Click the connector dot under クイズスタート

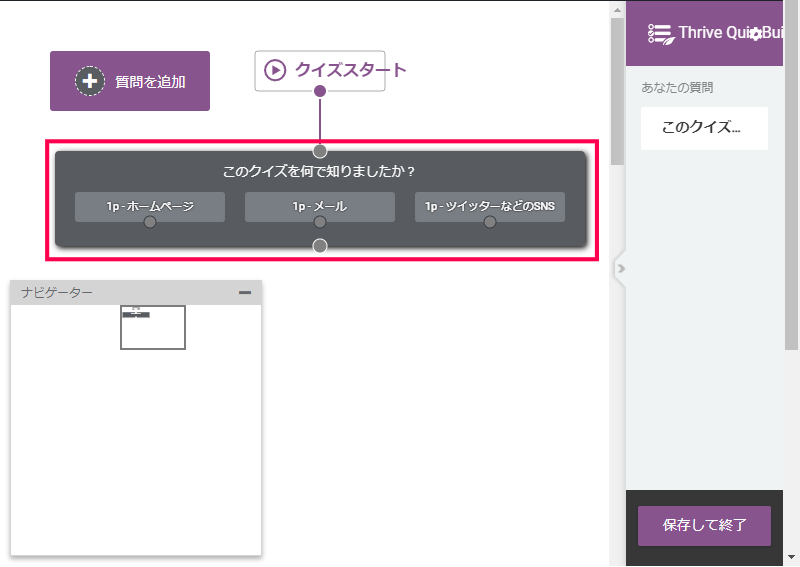pos(320,91)
